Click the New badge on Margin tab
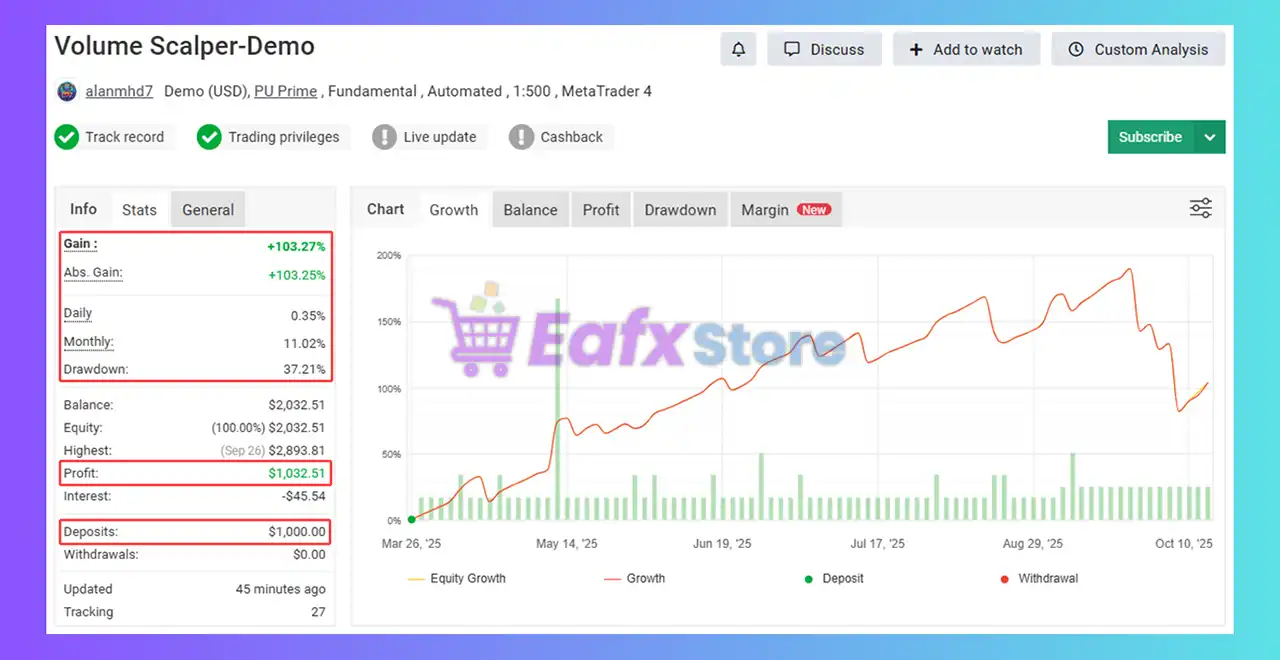Viewport: 1280px width, 660px height. (x=814, y=210)
